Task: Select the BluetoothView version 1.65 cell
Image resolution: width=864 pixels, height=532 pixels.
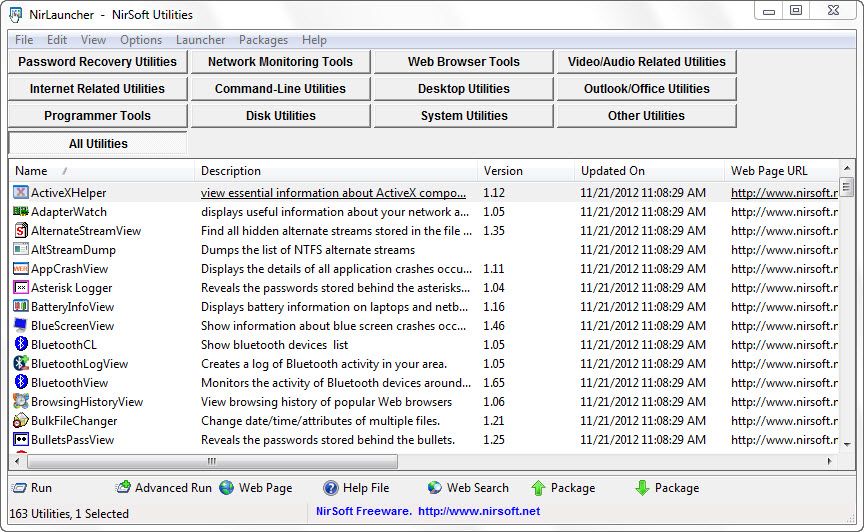Action: [494, 383]
